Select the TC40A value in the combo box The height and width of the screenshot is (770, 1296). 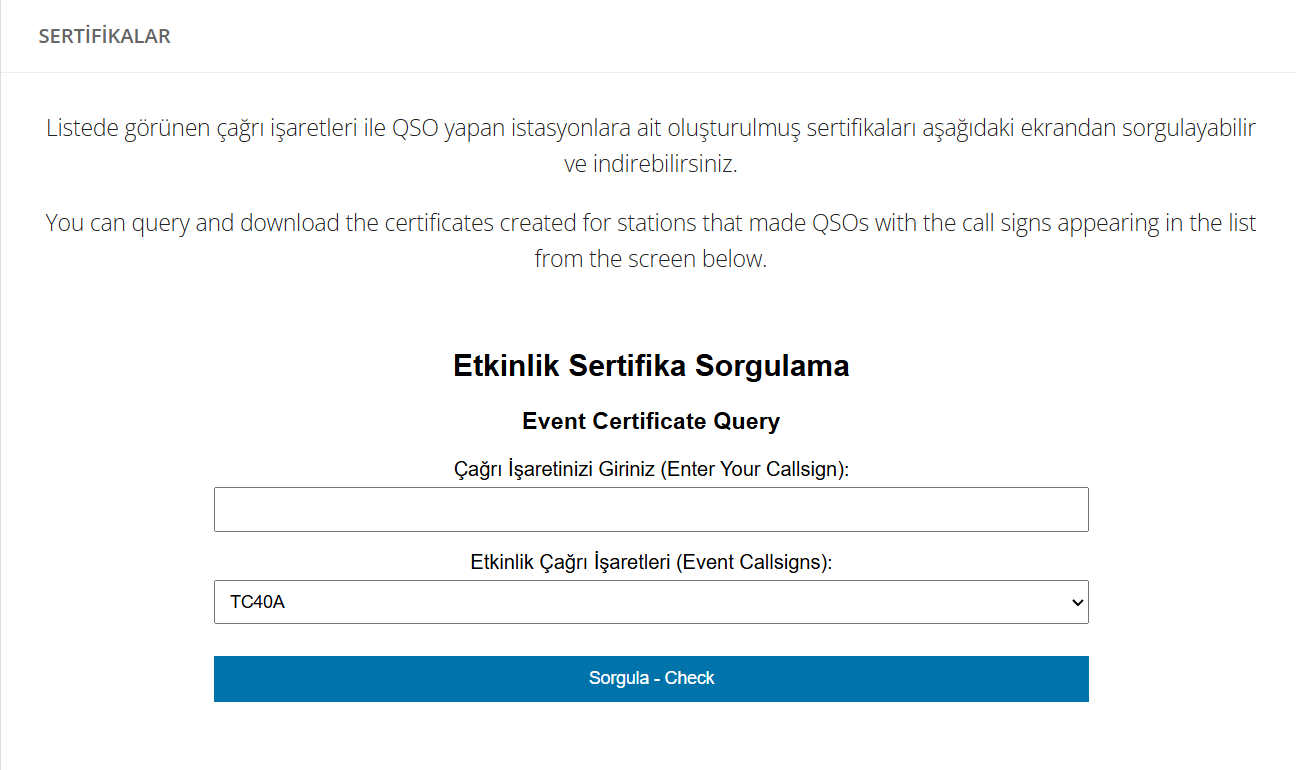coord(258,602)
